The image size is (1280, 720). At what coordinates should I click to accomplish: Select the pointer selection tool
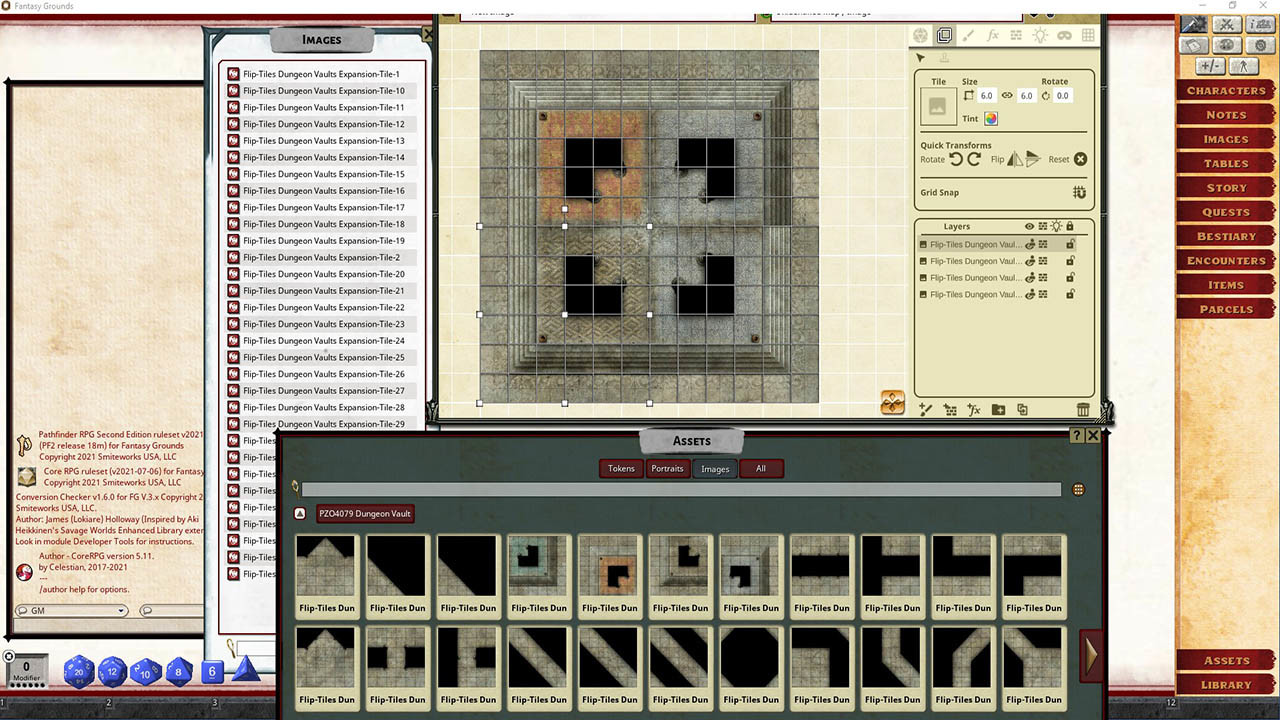point(920,57)
